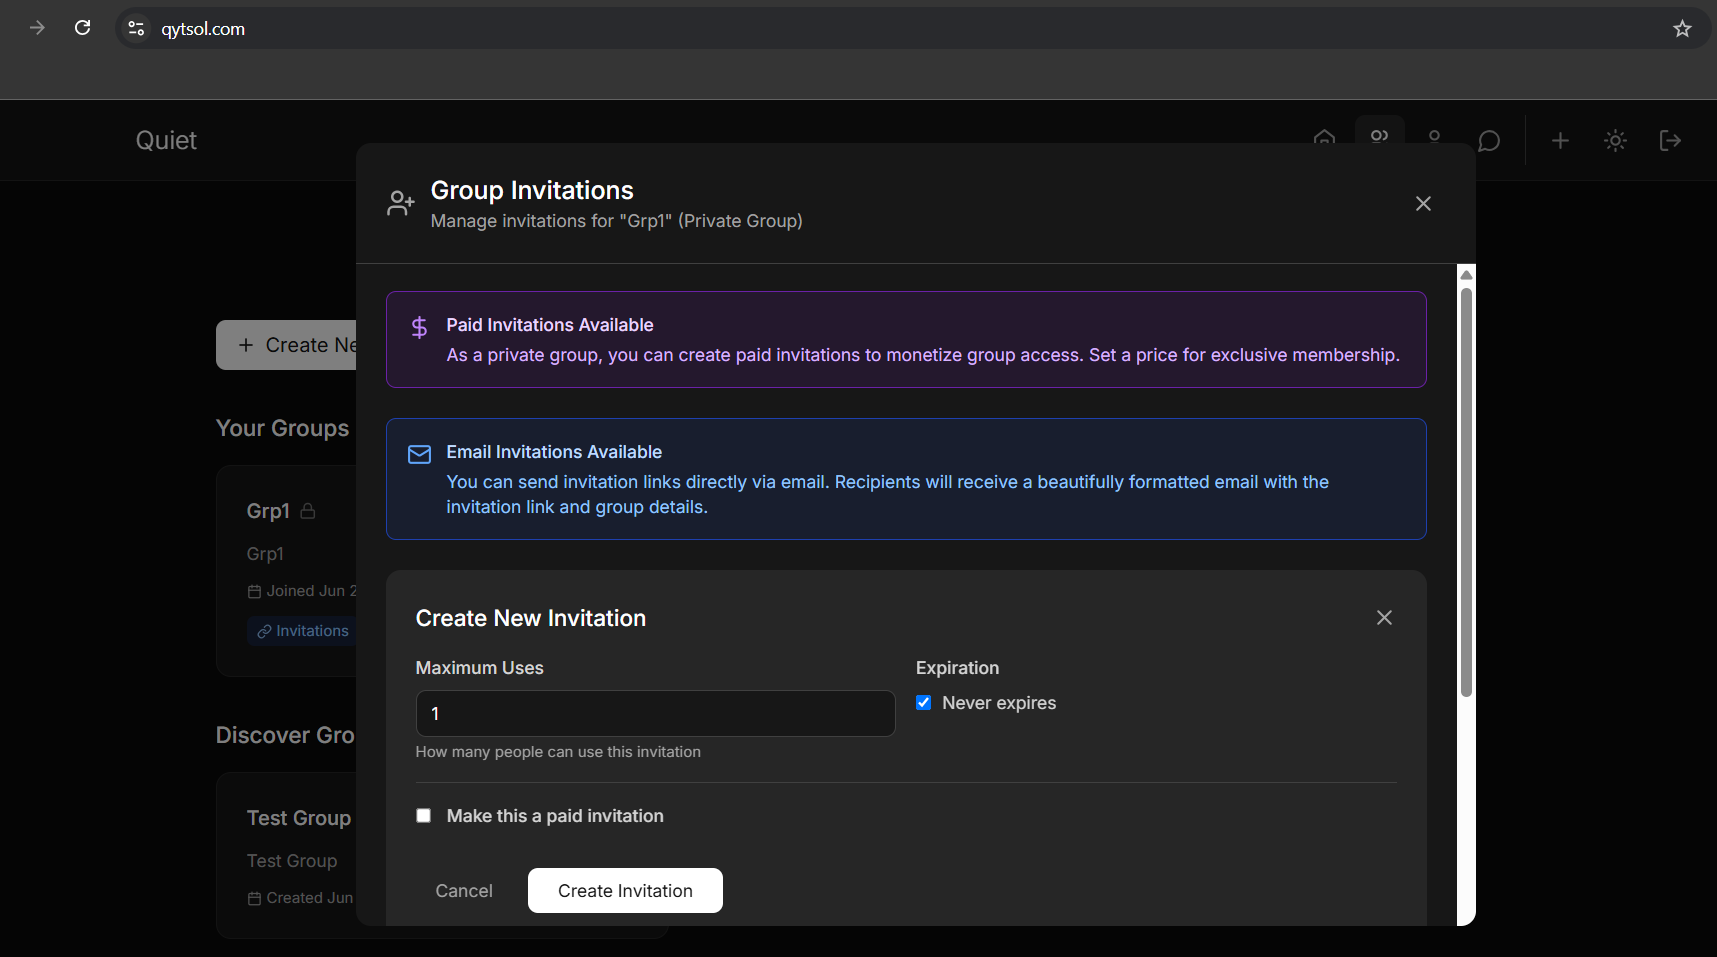Dismiss the Create New Invitation form

(x=1384, y=618)
